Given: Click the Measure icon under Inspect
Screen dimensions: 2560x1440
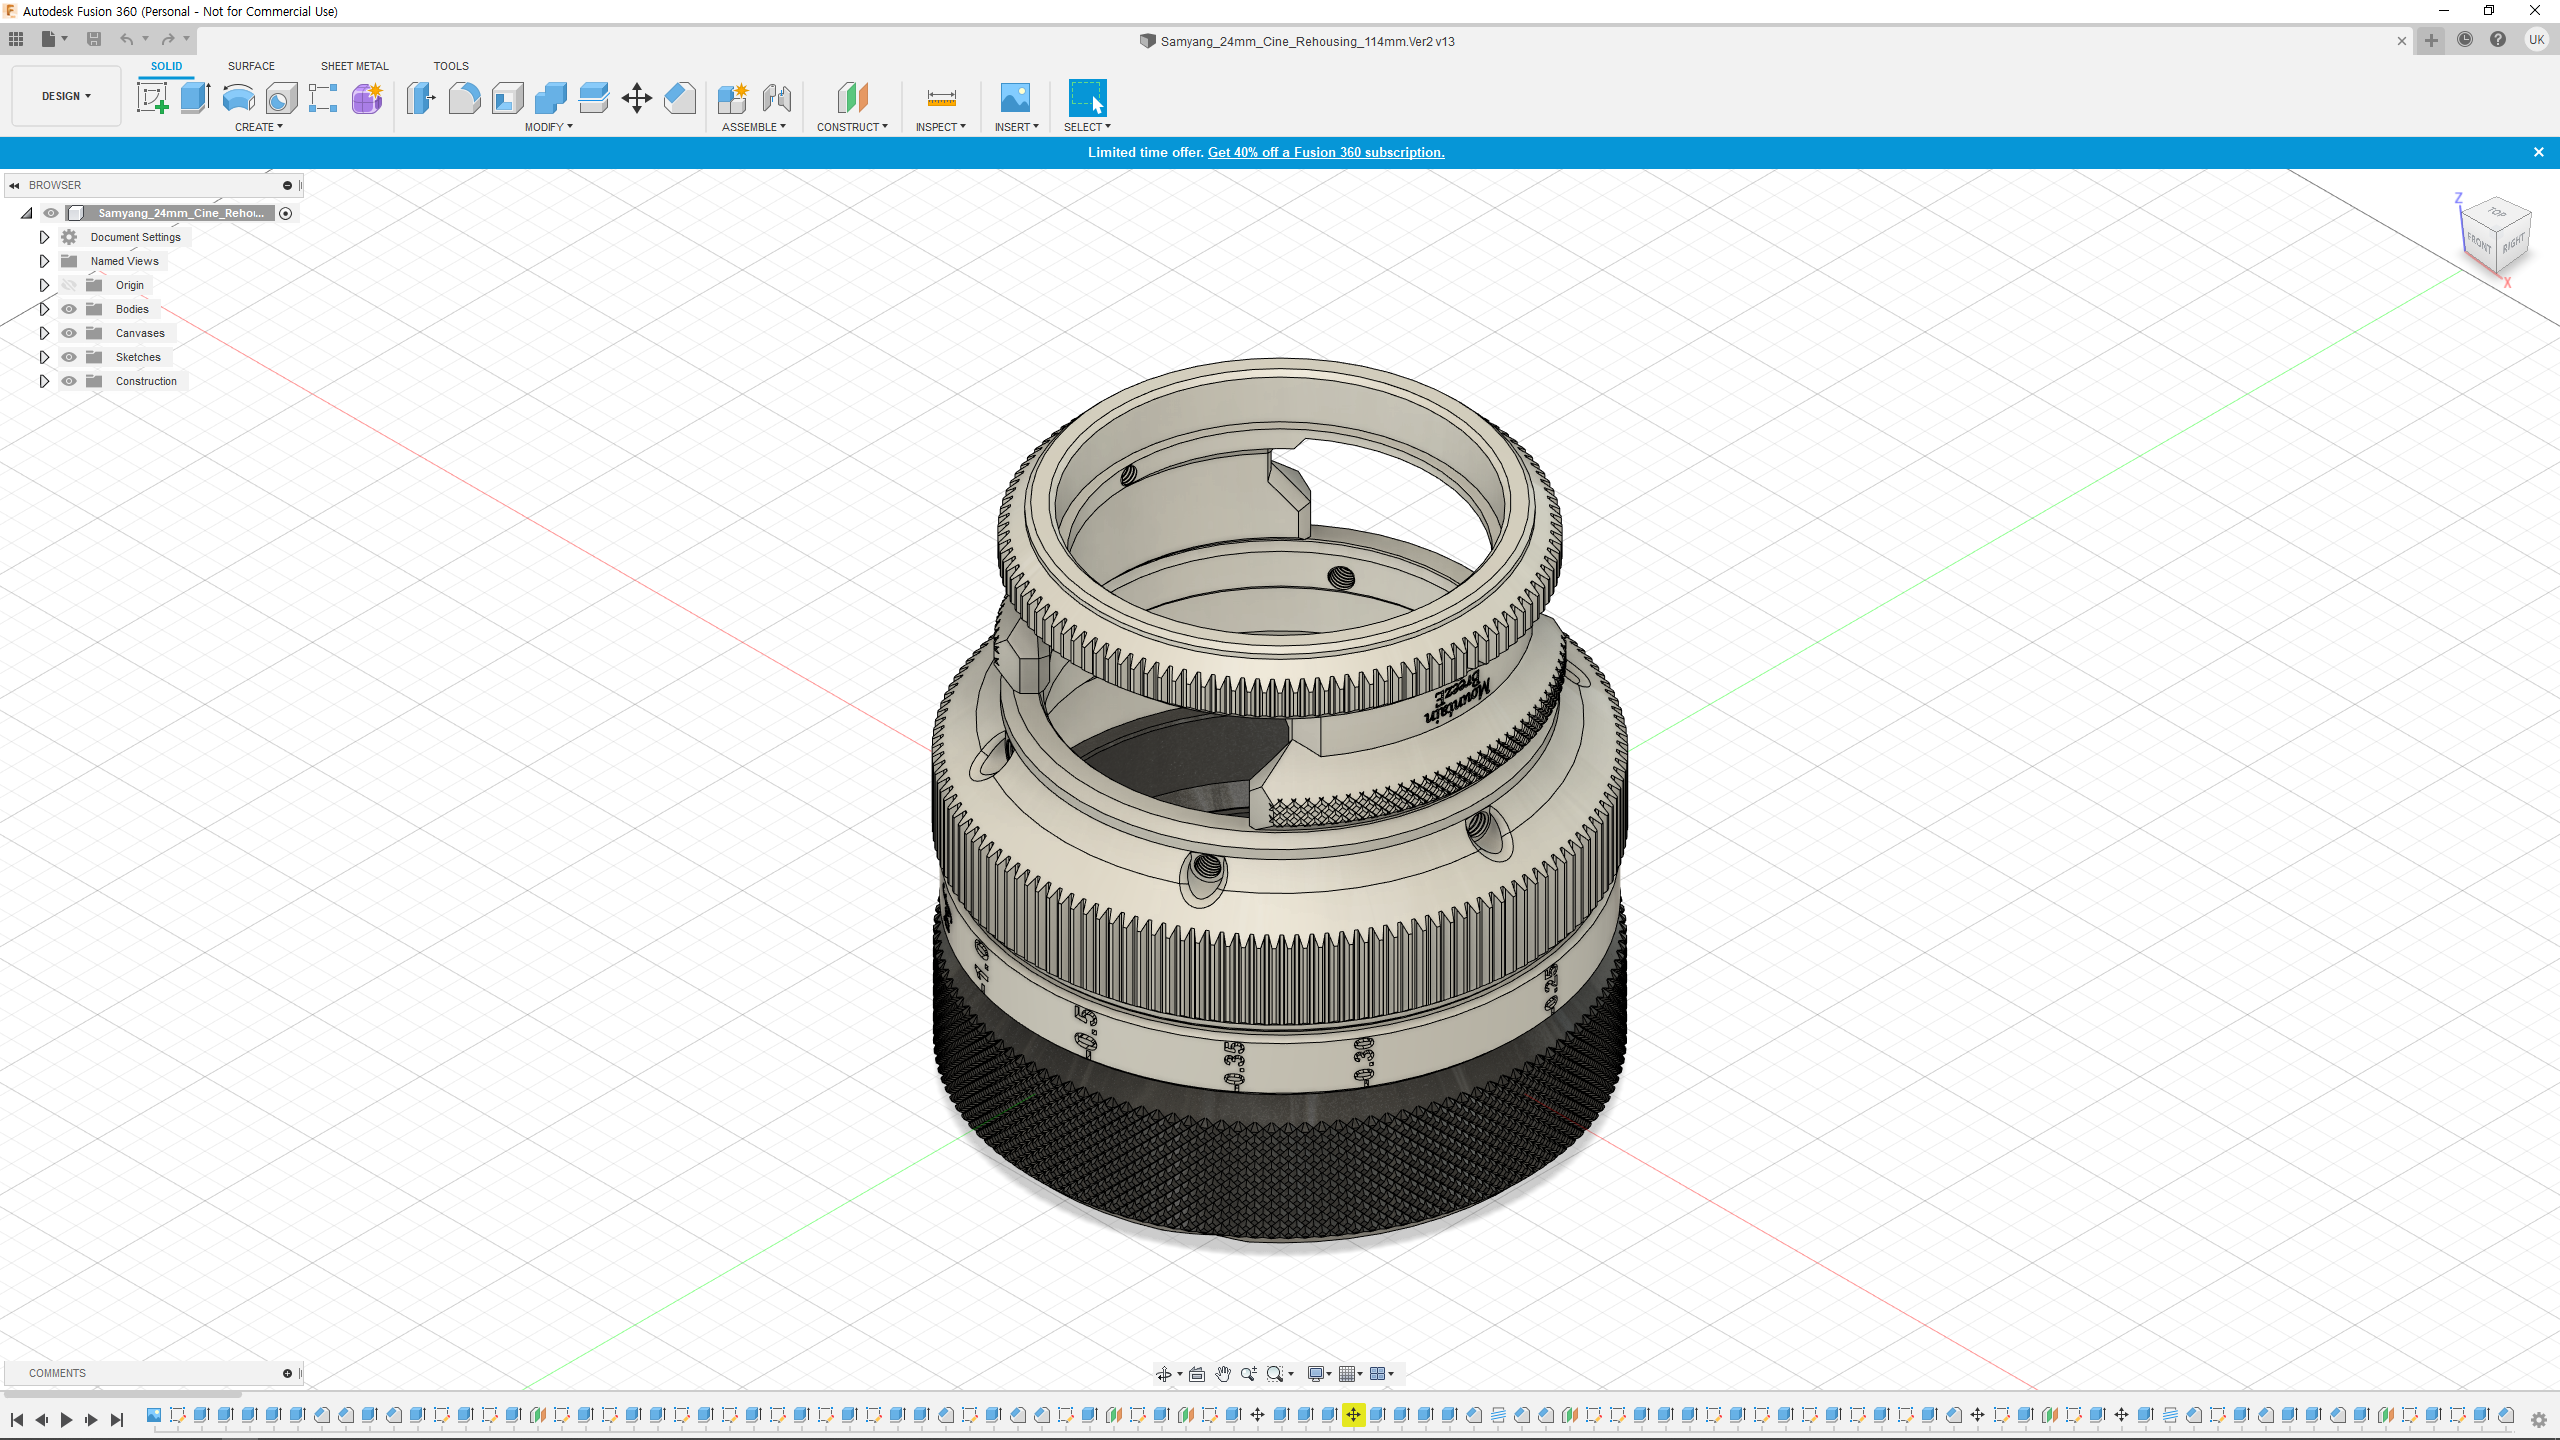Looking at the screenshot, I should 941,98.
